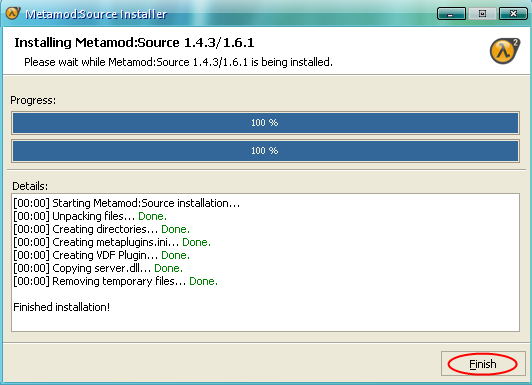
Task: Click the 'Details:' label
Action: [x=30, y=186]
